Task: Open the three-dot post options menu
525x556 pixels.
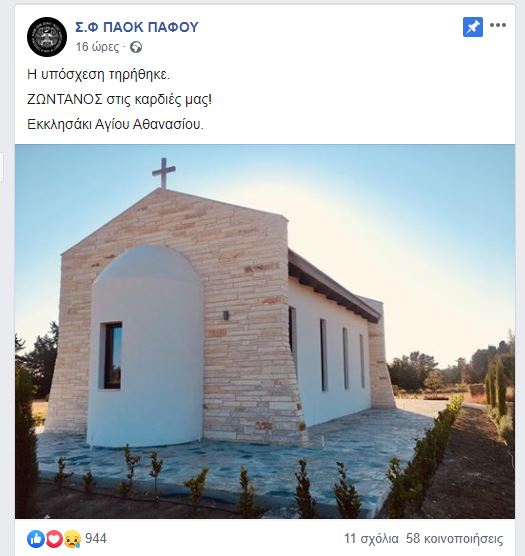Action: [x=498, y=25]
